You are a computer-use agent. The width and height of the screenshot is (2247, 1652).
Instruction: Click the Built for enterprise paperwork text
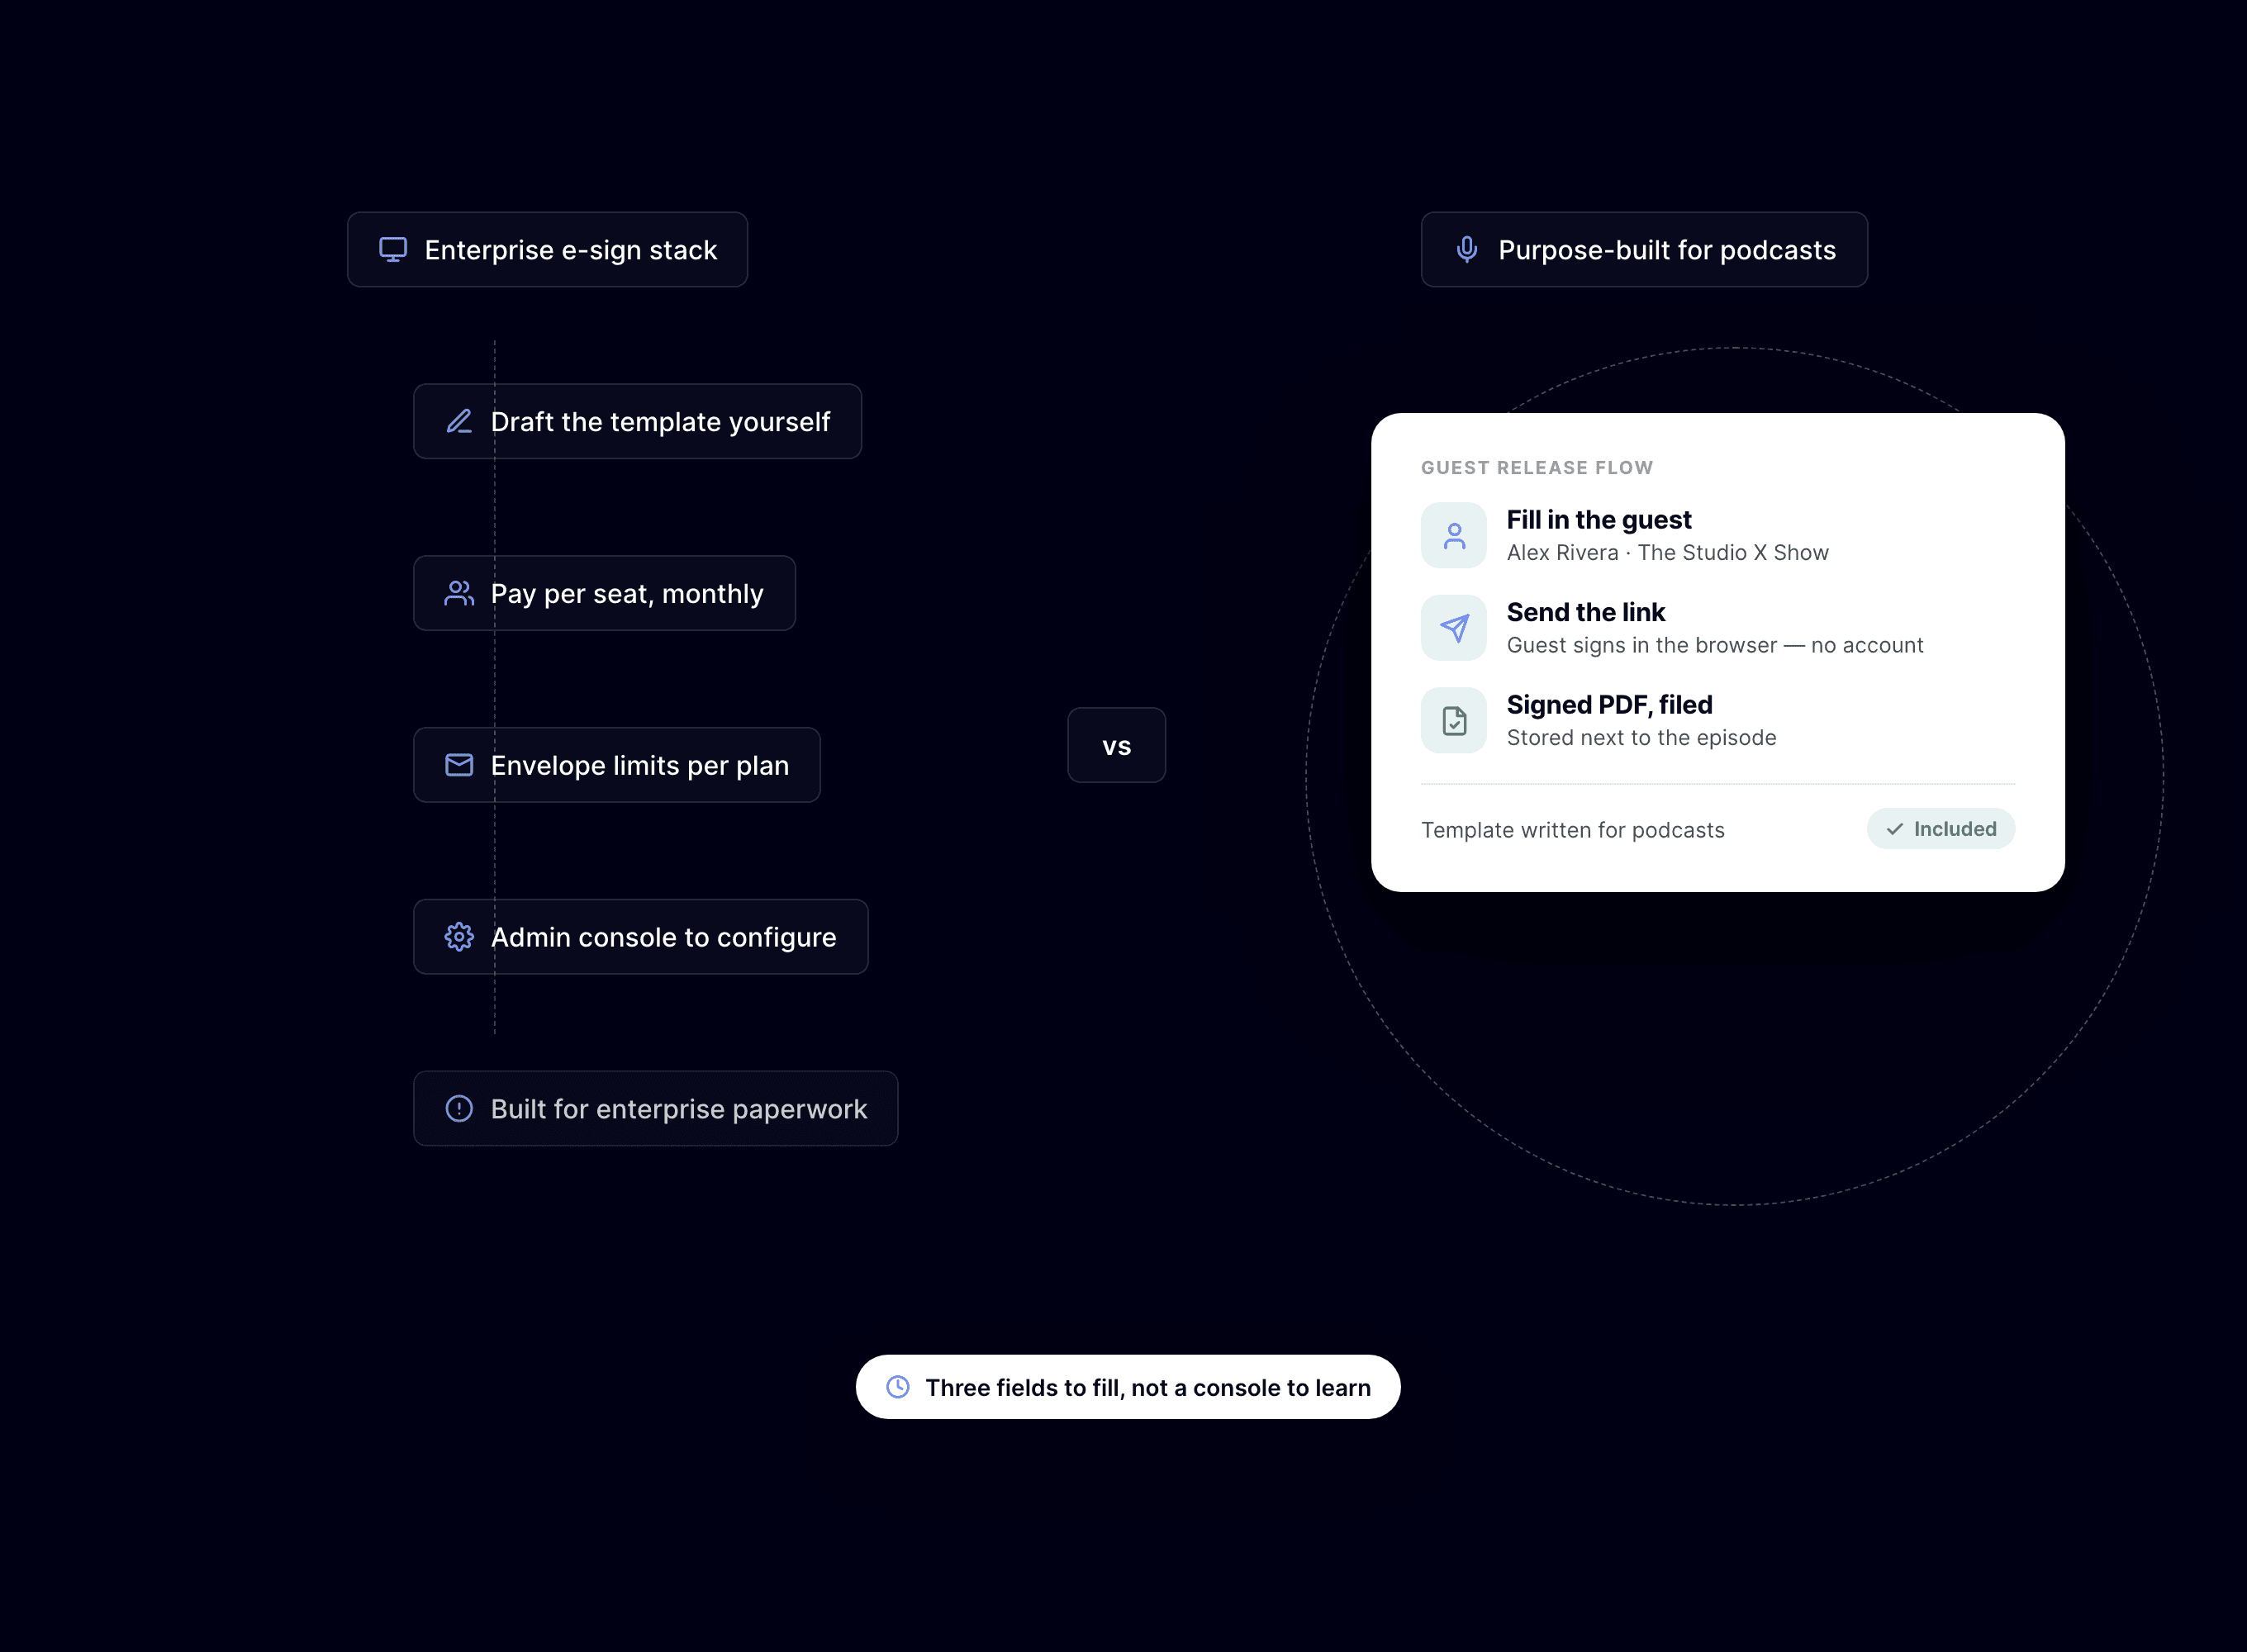click(679, 1109)
